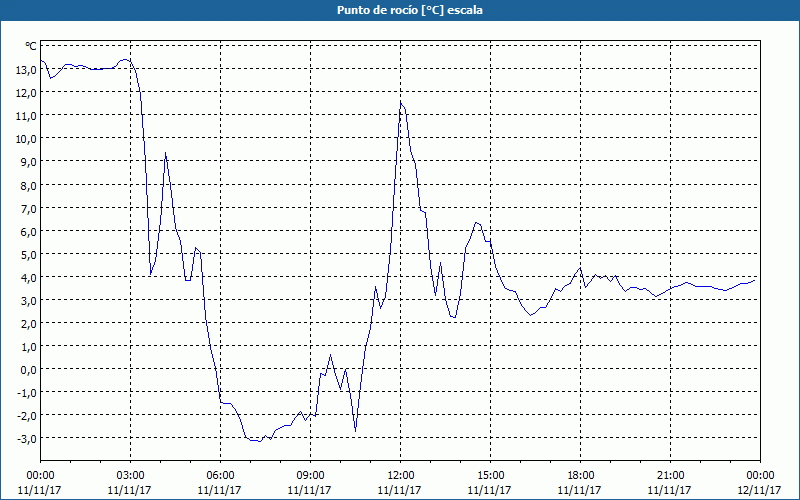Click the -2,0 y-axis label
The height and width of the screenshot is (500, 800).
27,416
